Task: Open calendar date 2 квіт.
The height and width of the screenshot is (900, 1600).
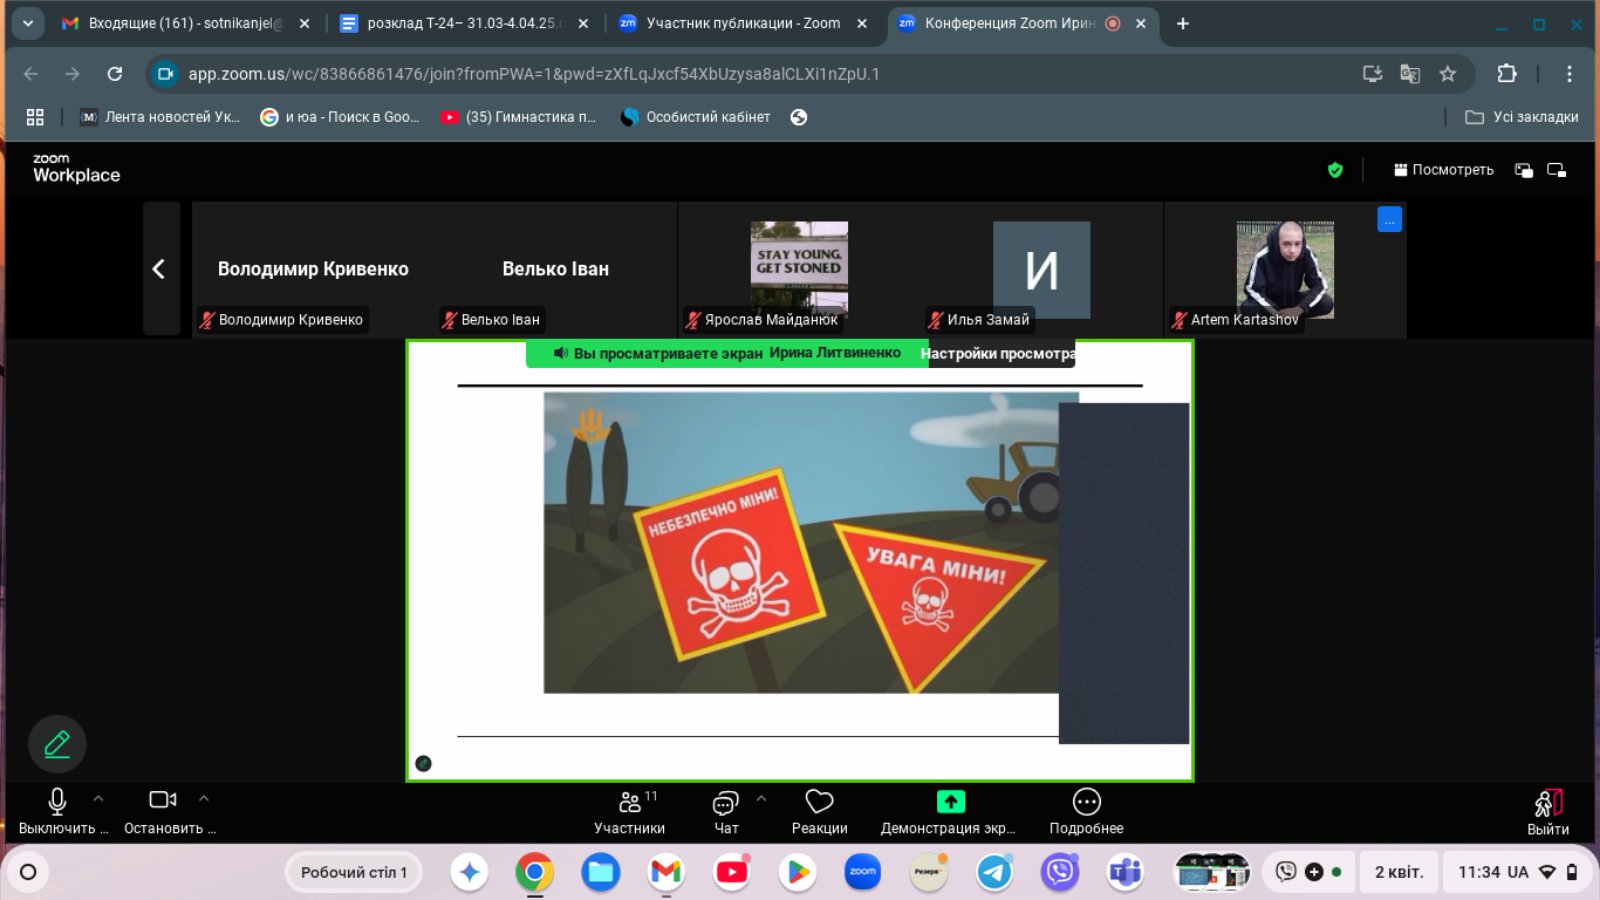Action: coord(1398,872)
